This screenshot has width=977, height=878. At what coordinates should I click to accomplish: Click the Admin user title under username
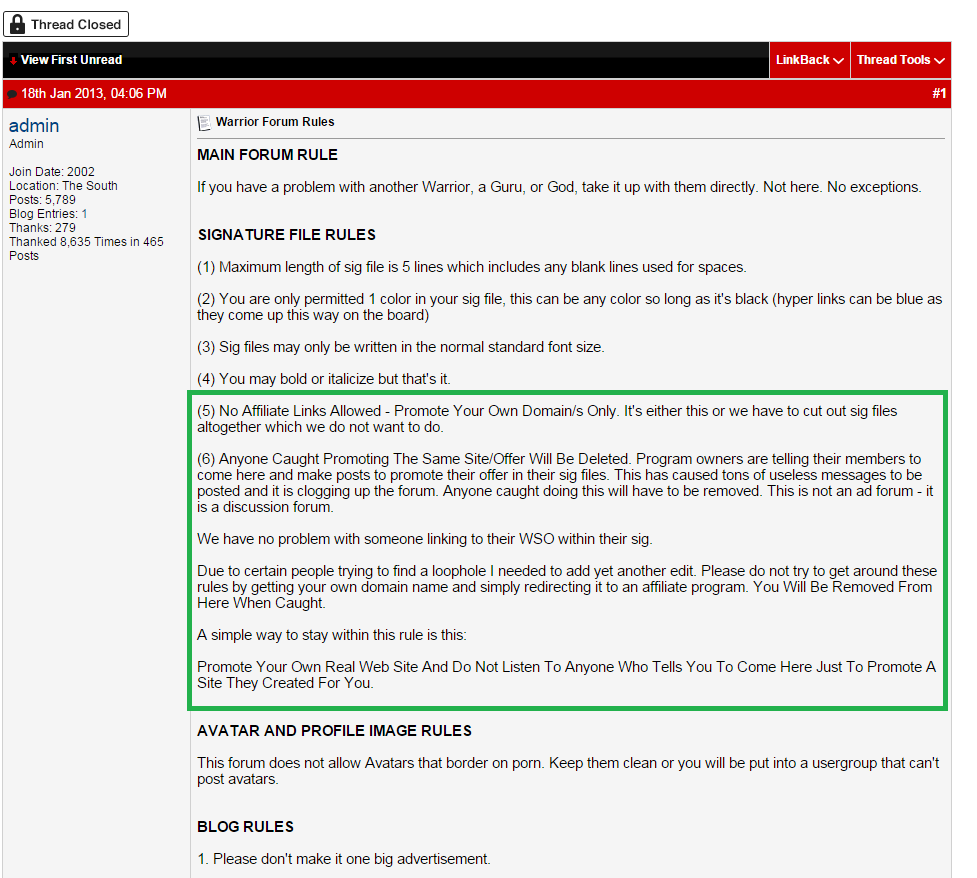pyautogui.click(x=26, y=144)
